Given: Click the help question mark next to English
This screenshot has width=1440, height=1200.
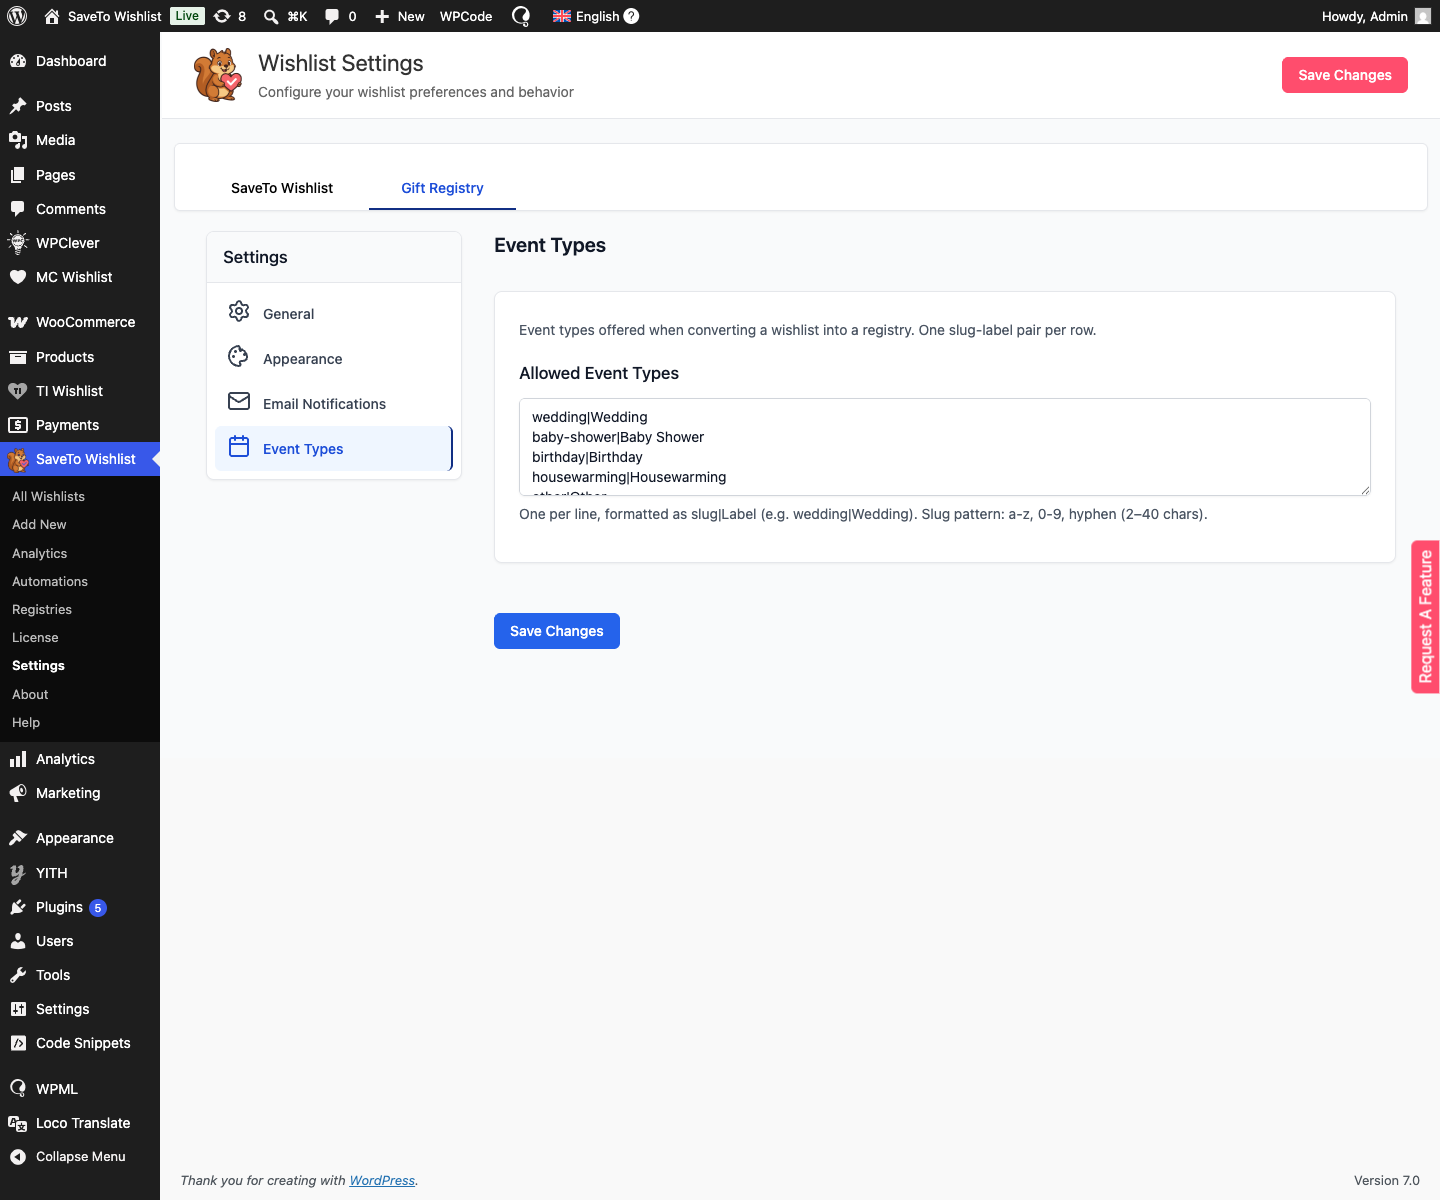Looking at the screenshot, I should tap(631, 16).
